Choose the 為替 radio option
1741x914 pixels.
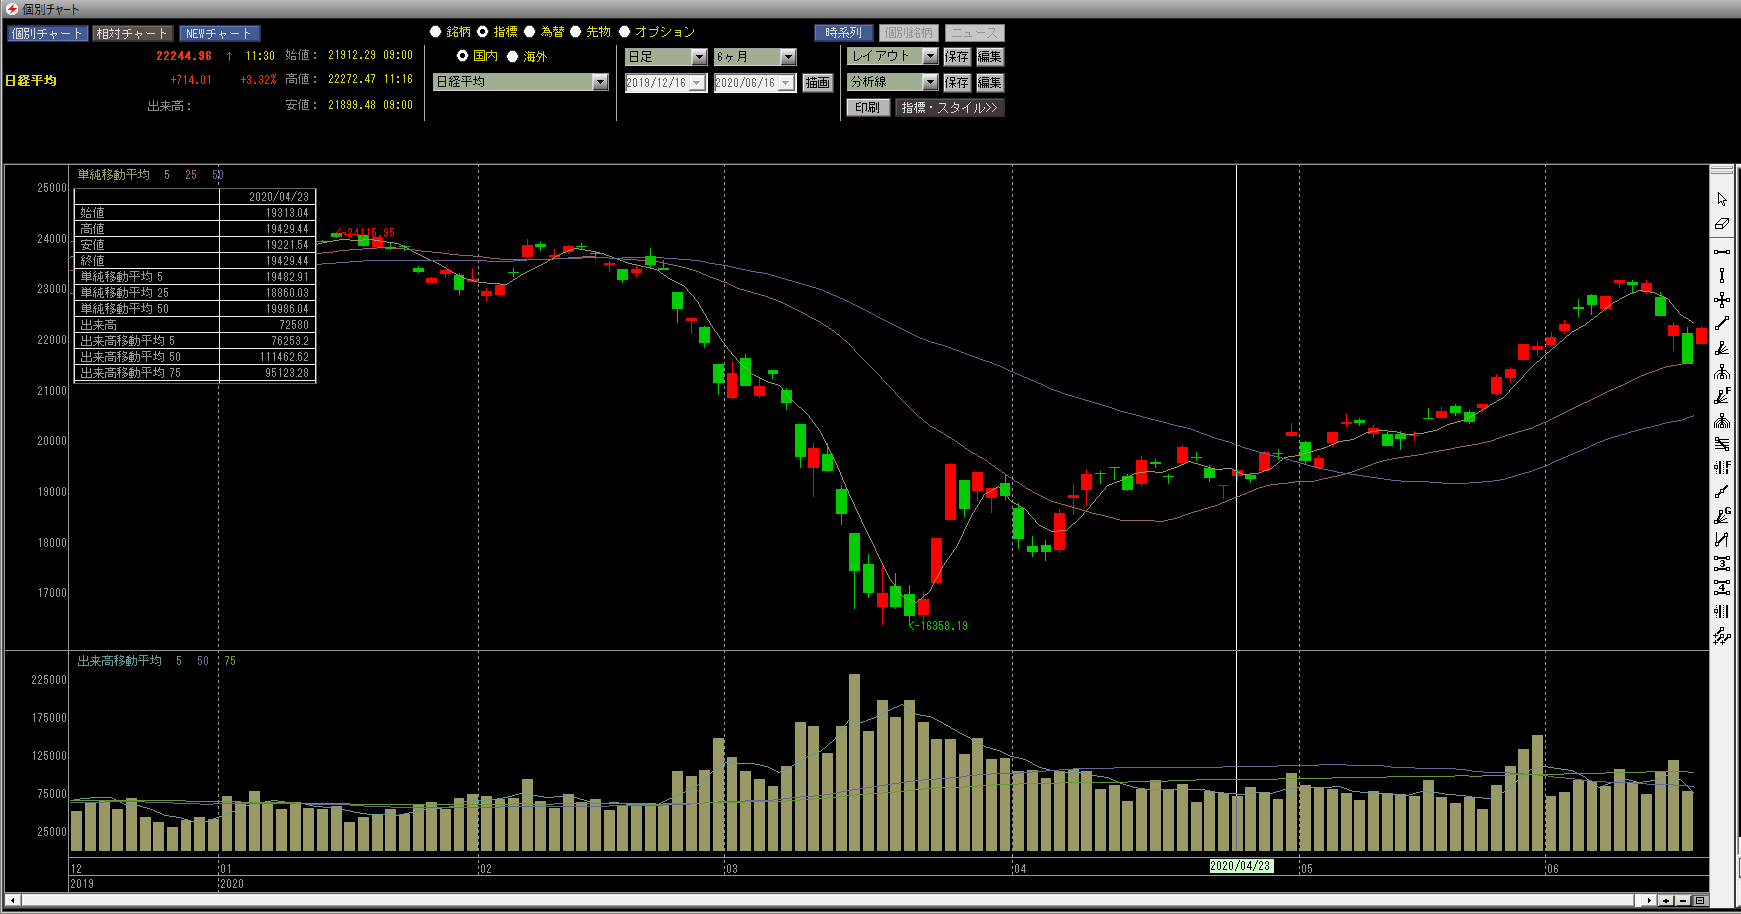530,32
